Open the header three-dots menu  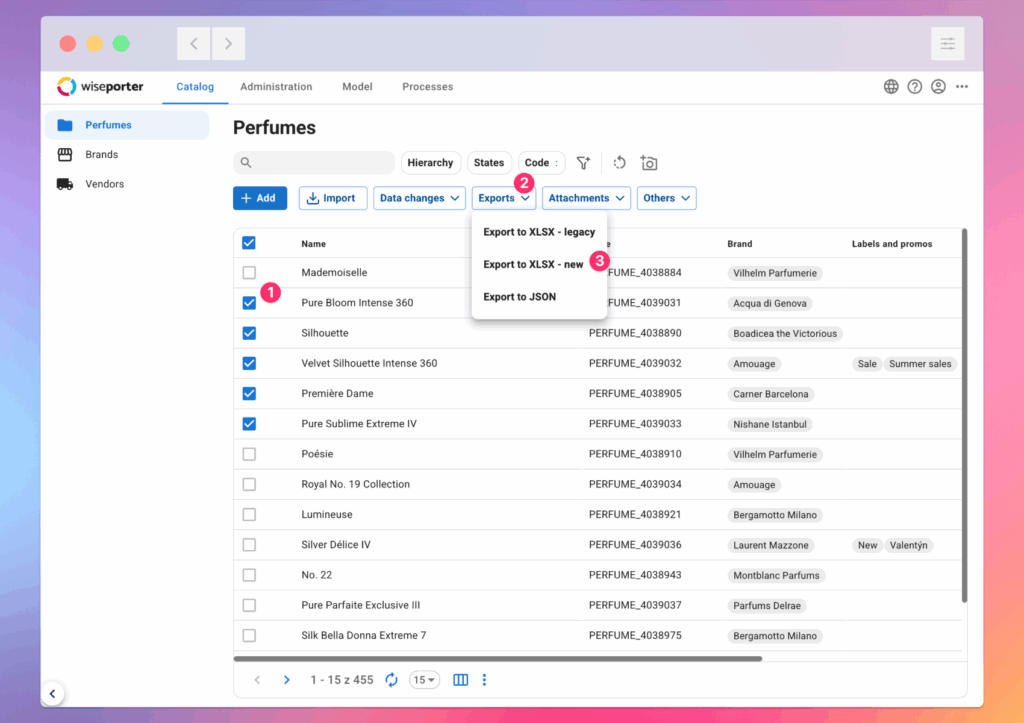962,86
